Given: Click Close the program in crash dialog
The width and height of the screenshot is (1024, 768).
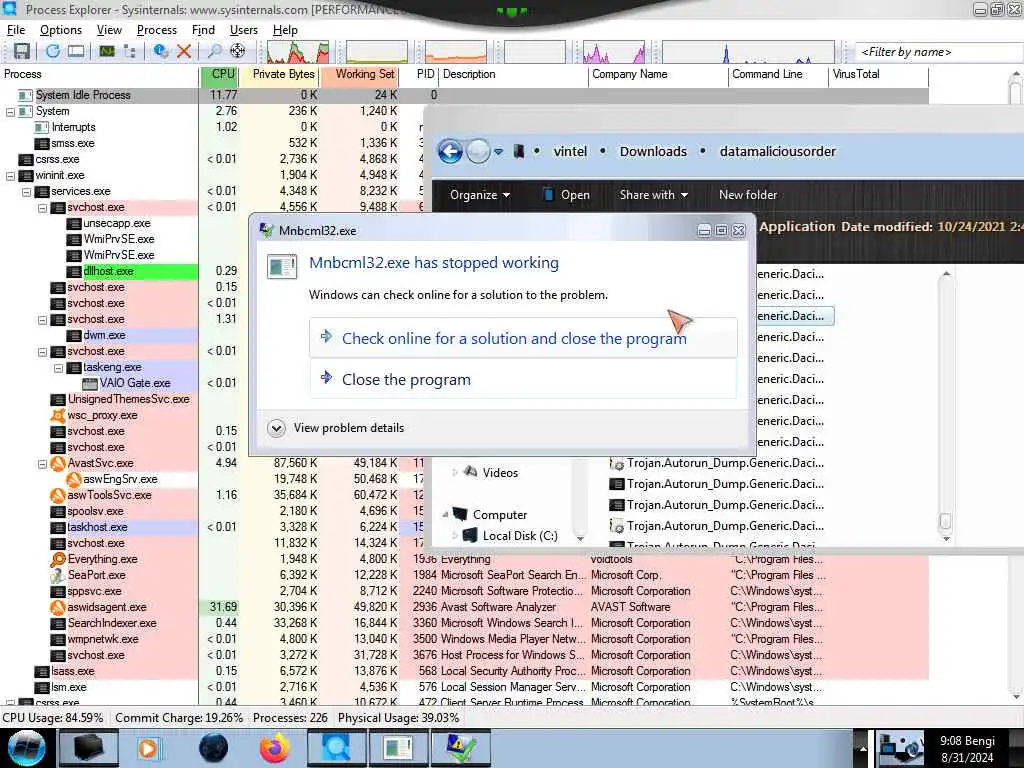Looking at the screenshot, I should (523, 379).
